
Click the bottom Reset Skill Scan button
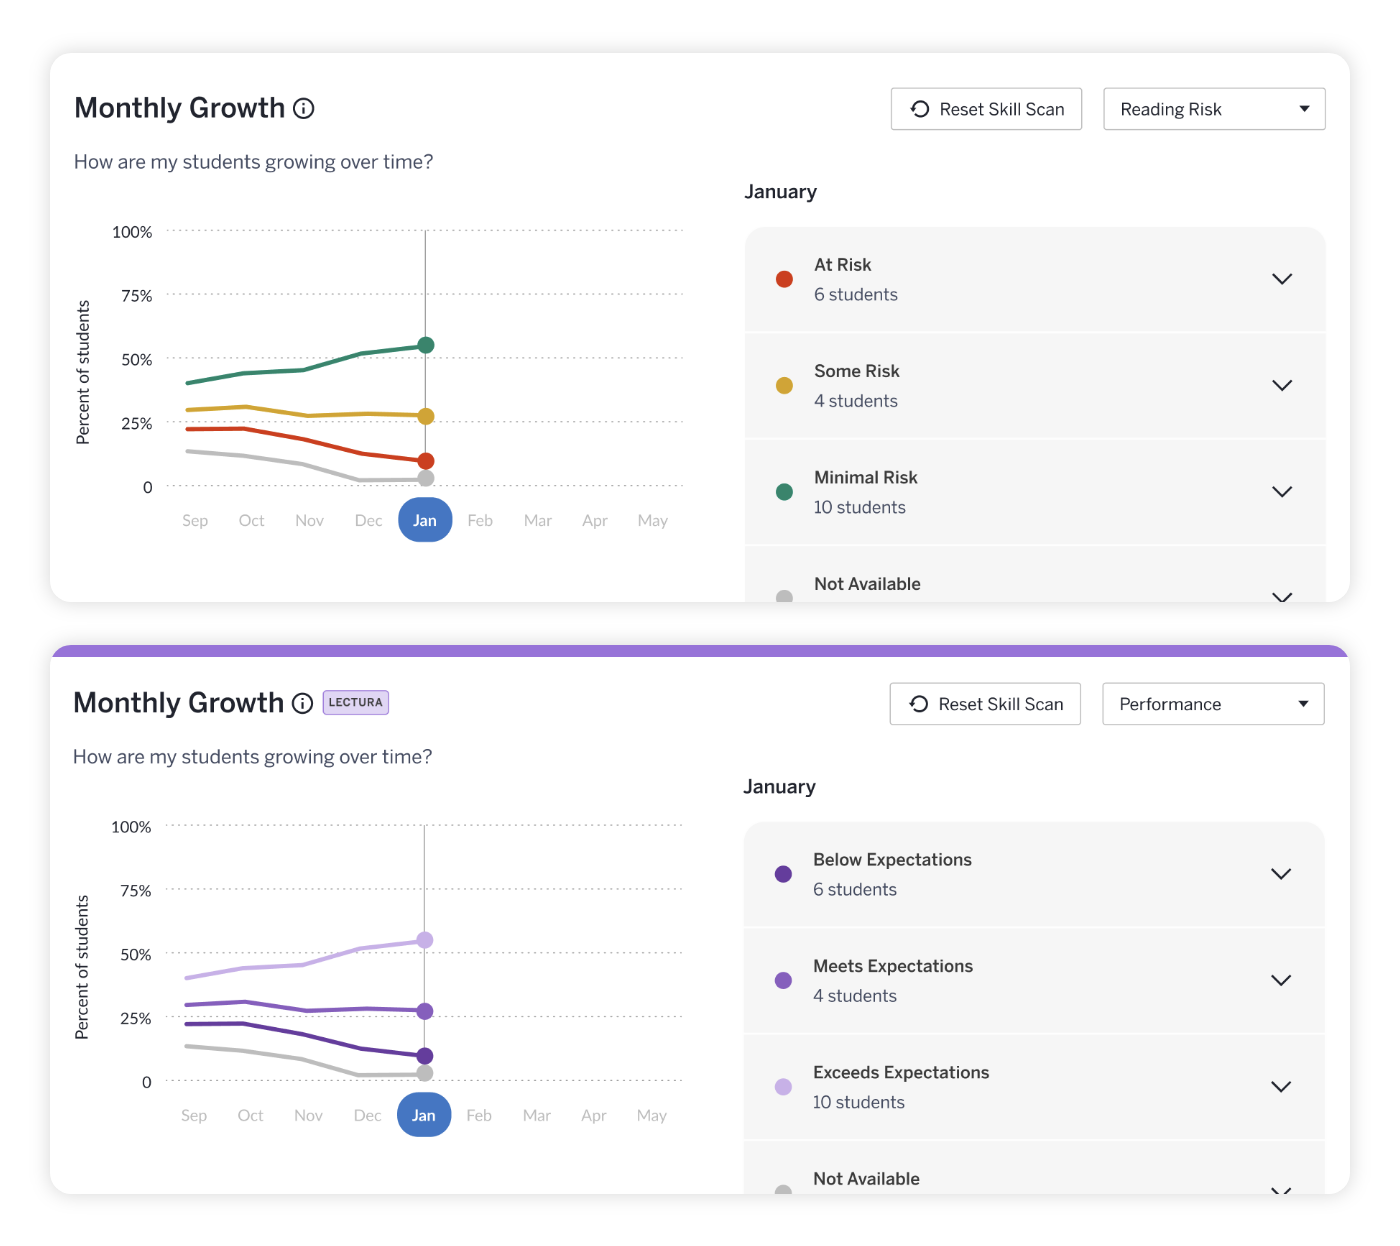[985, 704]
